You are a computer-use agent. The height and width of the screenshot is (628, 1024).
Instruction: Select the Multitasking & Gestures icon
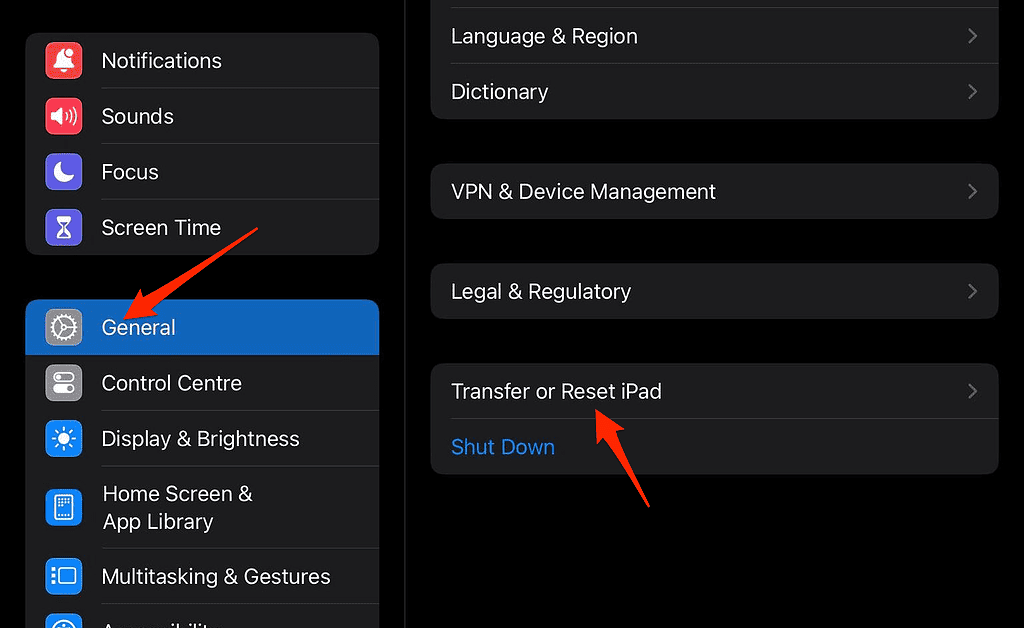tap(63, 576)
